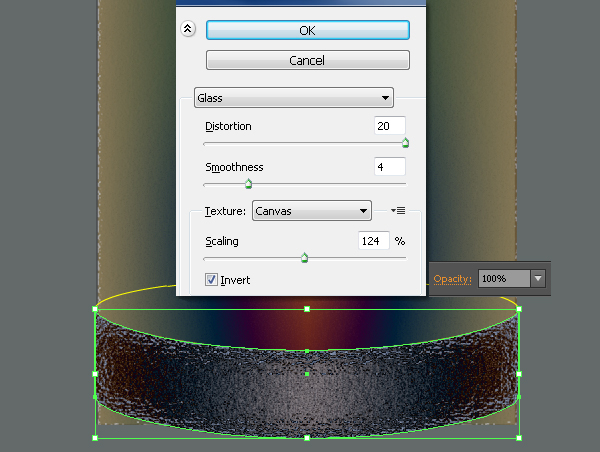Open the texture flyout menu icon
Viewport: 600px width, 452px height.
click(398, 210)
